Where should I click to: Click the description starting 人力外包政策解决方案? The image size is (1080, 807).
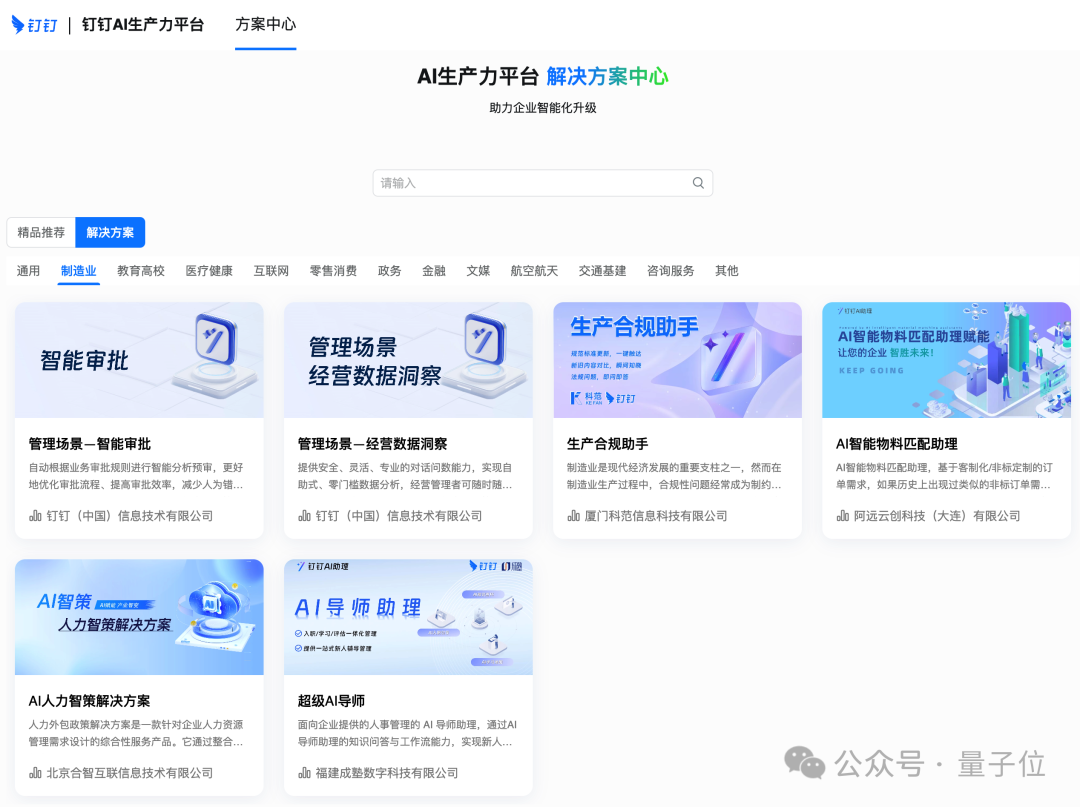coord(136,733)
